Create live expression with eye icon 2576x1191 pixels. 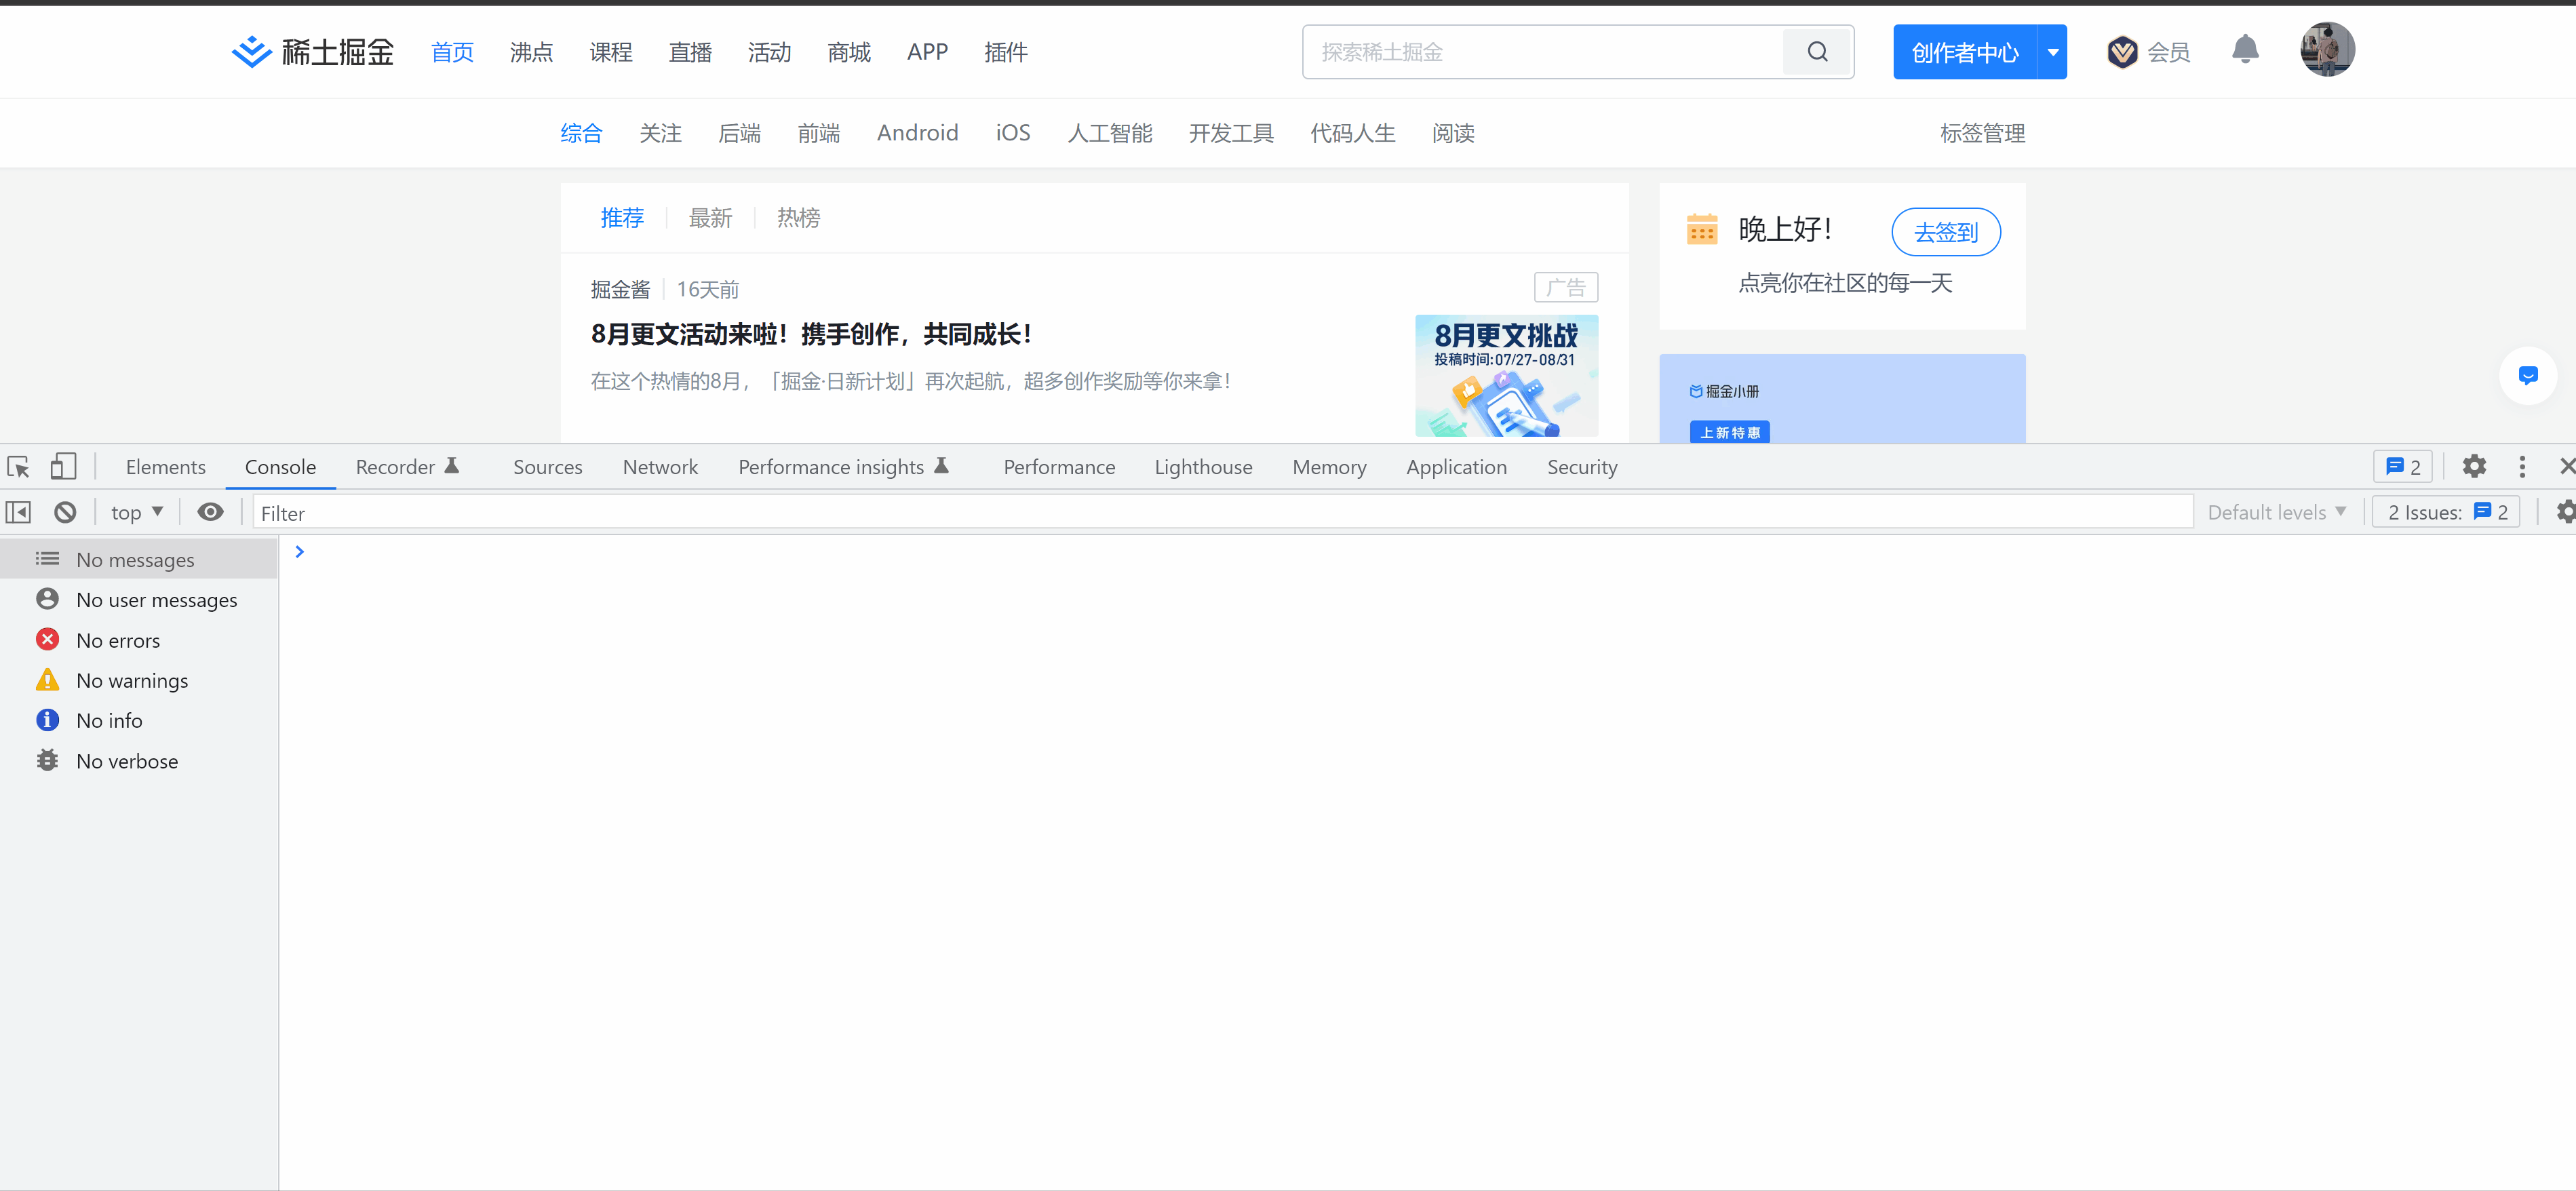click(210, 513)
